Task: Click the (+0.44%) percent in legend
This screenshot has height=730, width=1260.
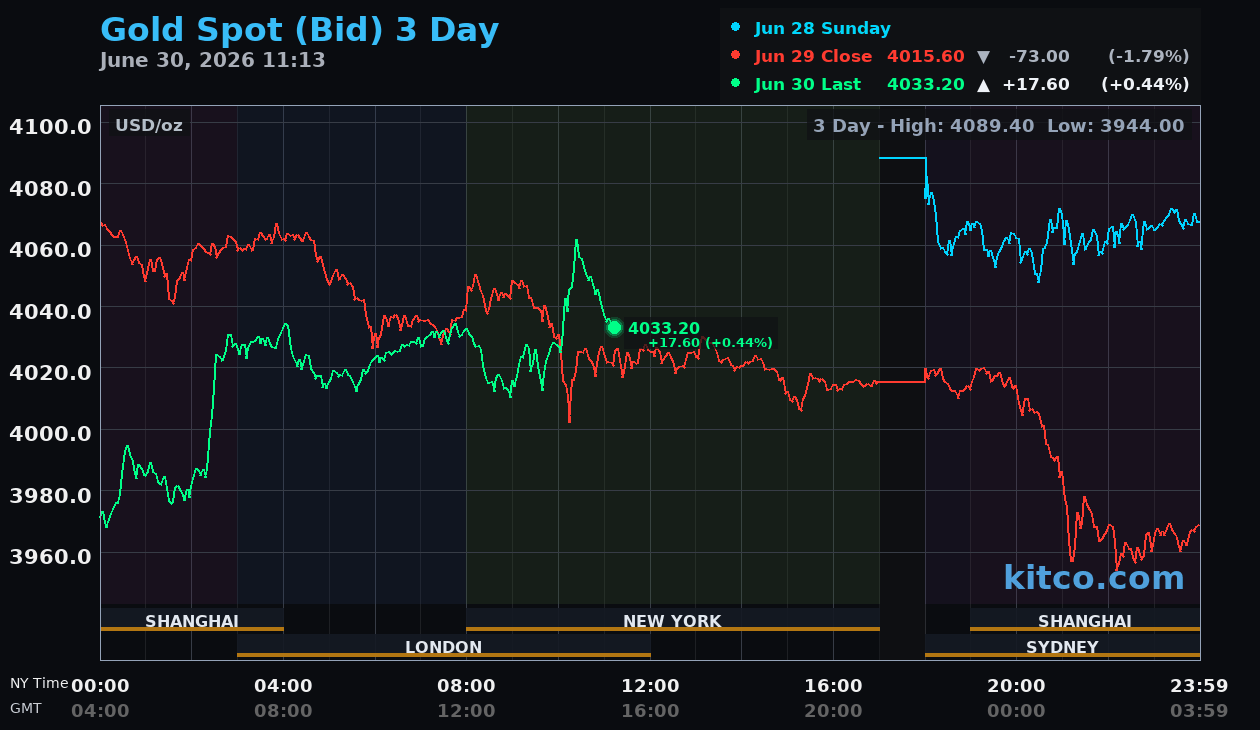Action: tap(1145, 85)
